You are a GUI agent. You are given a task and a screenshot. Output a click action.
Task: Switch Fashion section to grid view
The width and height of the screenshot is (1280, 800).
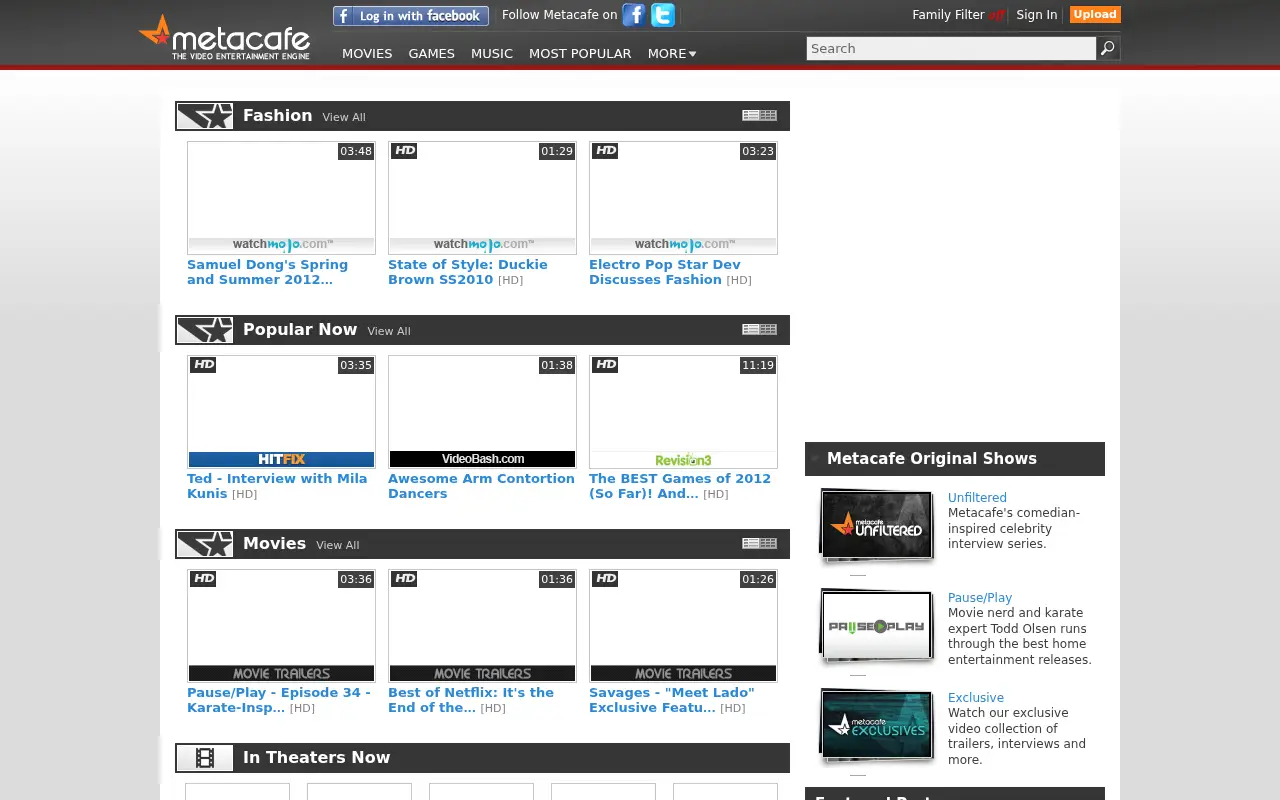[x=768, y=115]
